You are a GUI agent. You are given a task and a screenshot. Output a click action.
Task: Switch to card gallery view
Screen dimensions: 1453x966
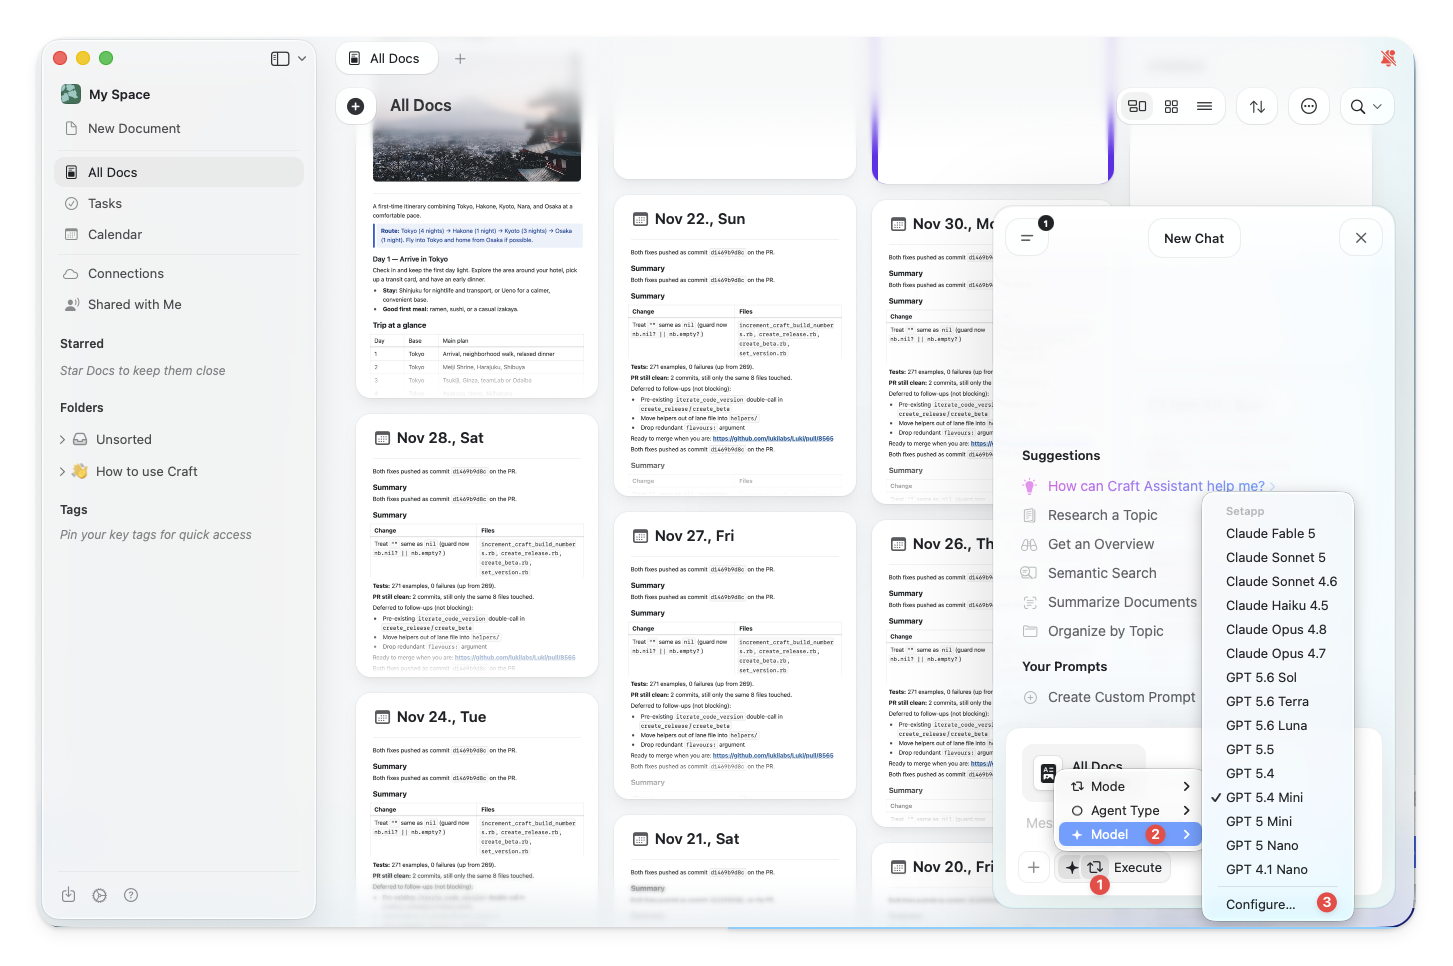pyautogui.click(x=1137, y=106)
